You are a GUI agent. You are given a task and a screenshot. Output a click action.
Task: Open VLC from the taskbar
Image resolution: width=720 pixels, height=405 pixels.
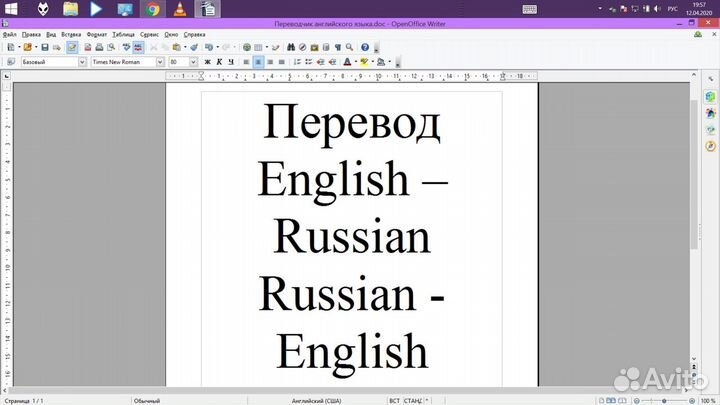pyautogui.click(x=179, y=10)
